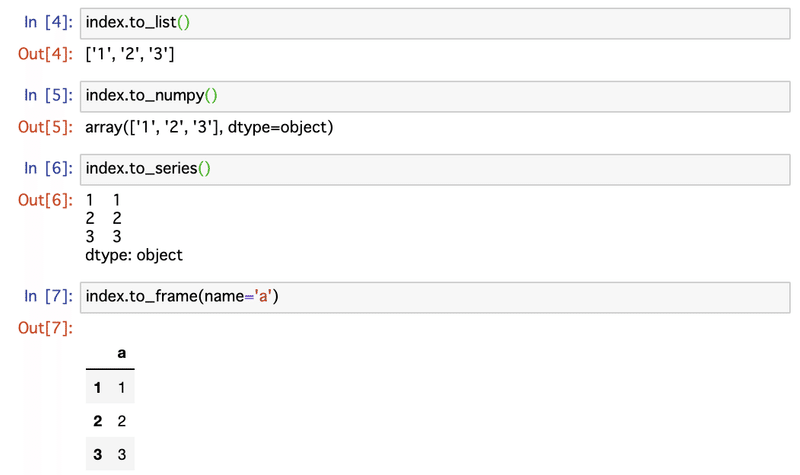Click the first row of the series output
This screenshot has height=475, width=800.
[x=105, y=200]
